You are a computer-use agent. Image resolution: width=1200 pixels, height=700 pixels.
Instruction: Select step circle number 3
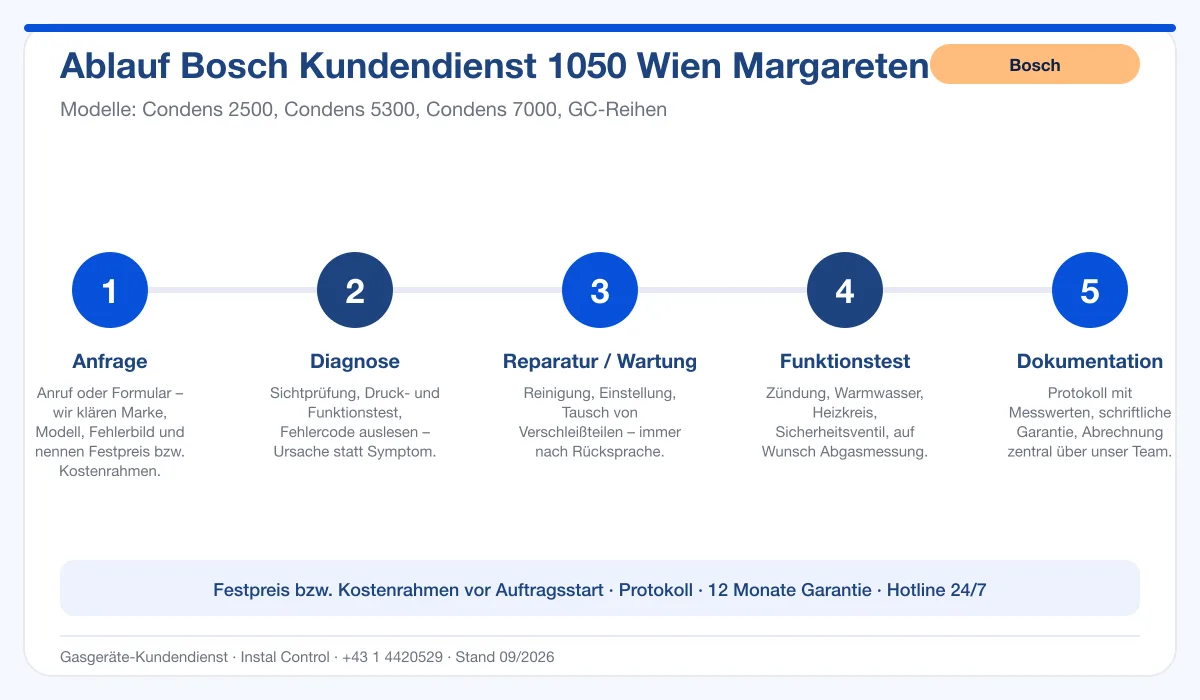tap(600, 291)
